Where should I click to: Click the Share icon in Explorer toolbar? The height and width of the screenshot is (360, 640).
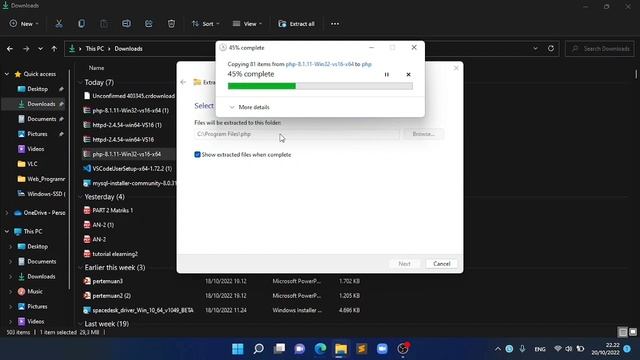[x=149, y=24]
